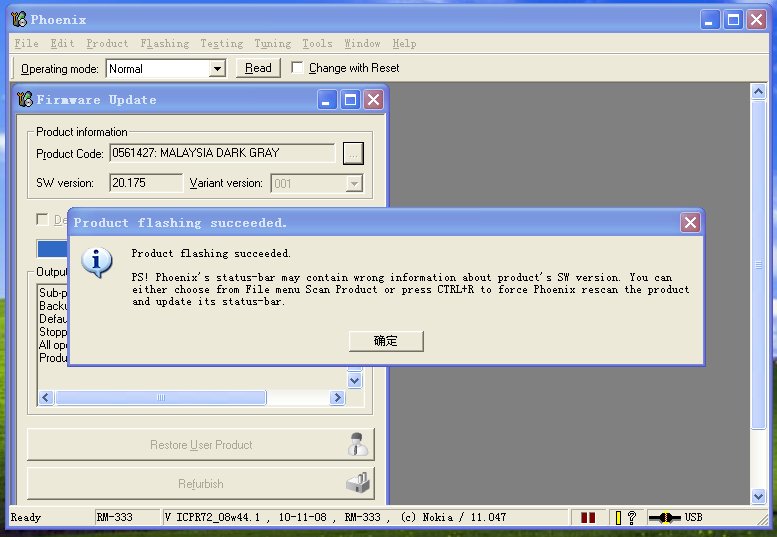Click the USB connection icon in status bar

coord(665,518)
